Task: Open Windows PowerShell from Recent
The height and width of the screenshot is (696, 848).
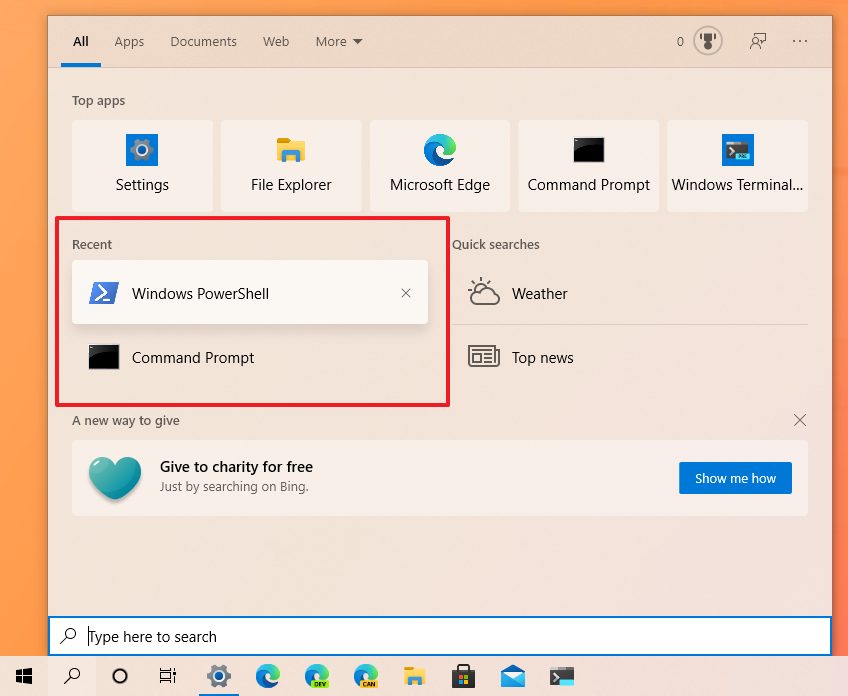Action: pyautogui.click(x=200, y=293)
